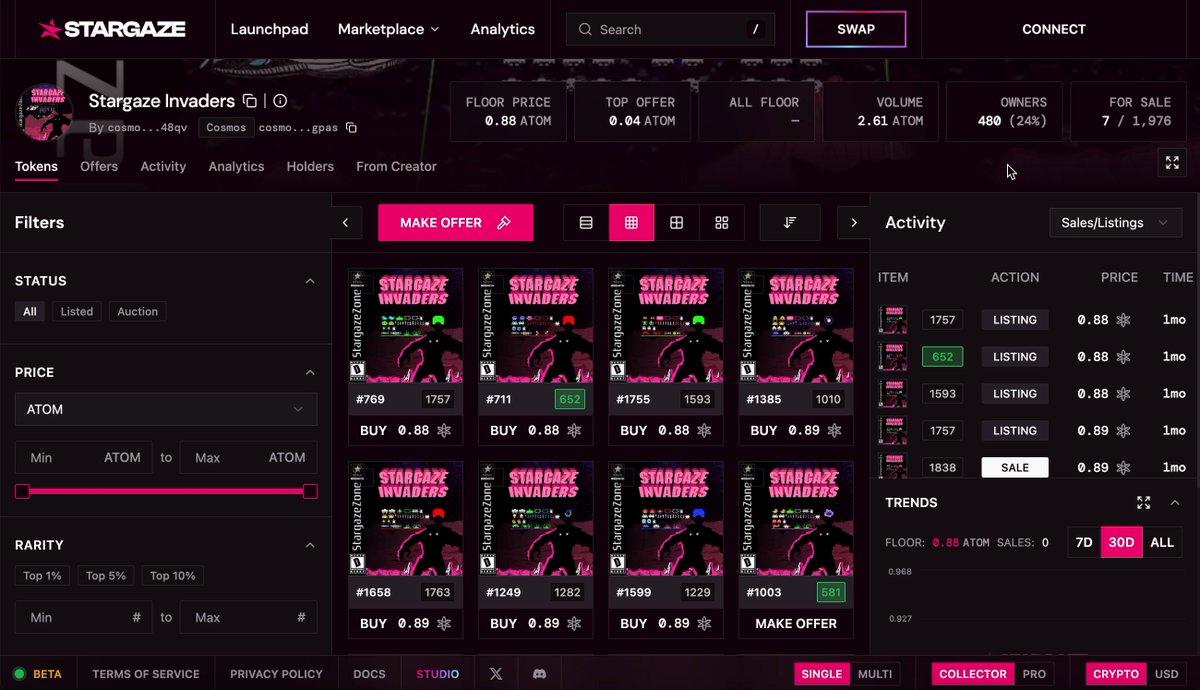Toggle Top 5% rarity filter
This screenshot has width=1200, height=690.
[106, 576]
